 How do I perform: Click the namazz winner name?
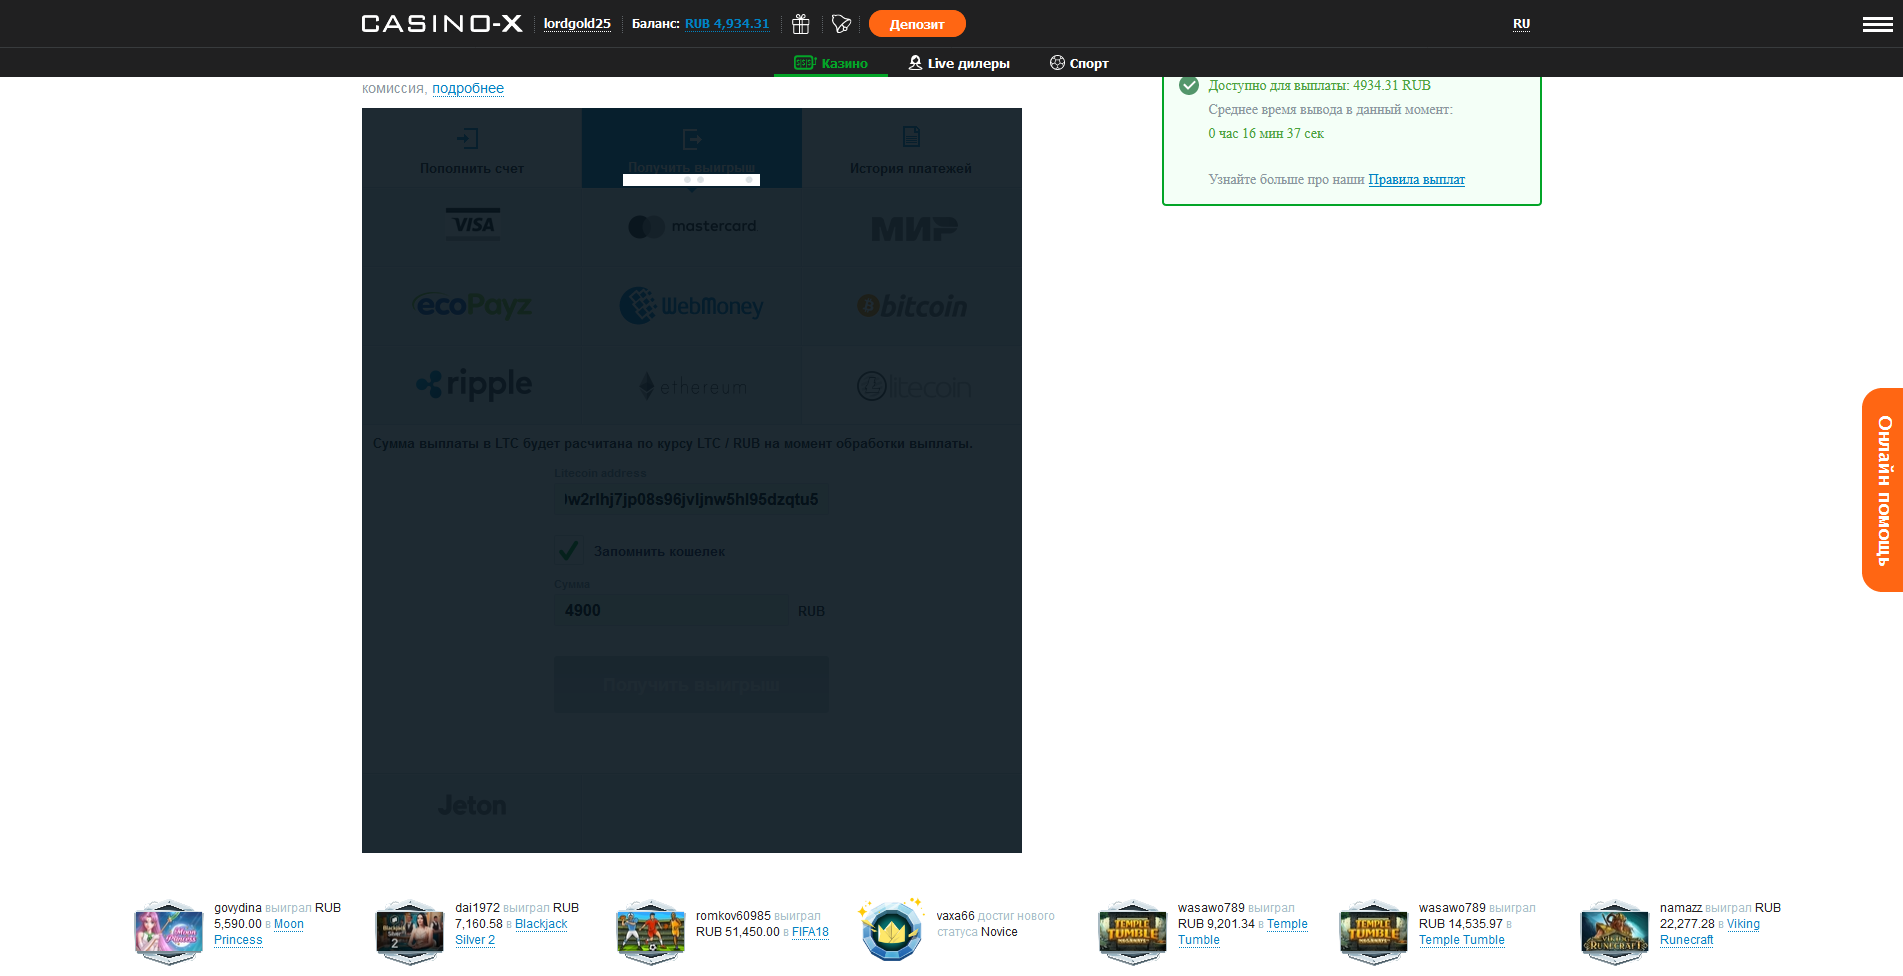(1681, 908)
